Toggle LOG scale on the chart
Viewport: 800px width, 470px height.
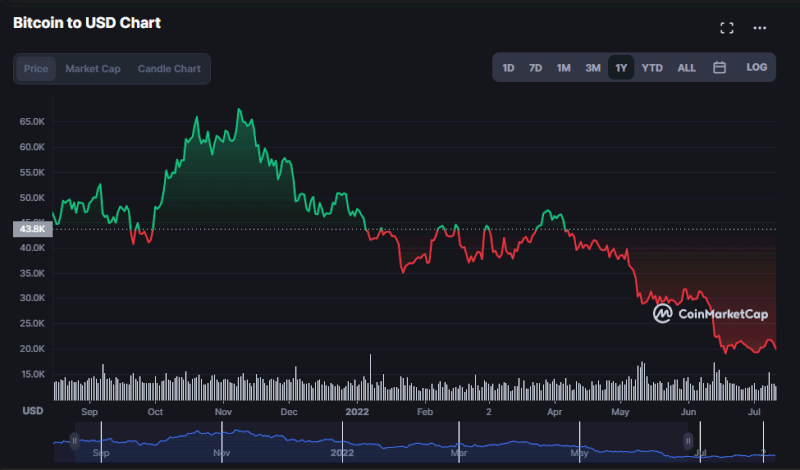click(x=756, y=68)
